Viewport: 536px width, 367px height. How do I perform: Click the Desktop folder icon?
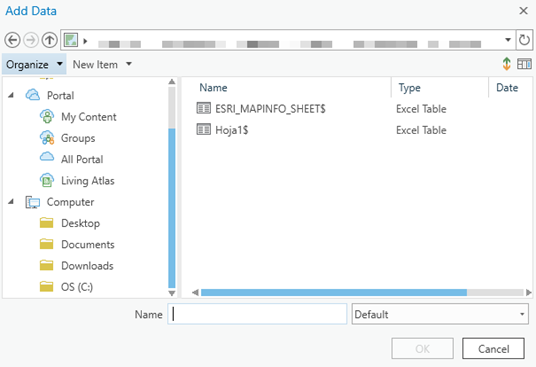pyautogui.click(x=46, y=223)
